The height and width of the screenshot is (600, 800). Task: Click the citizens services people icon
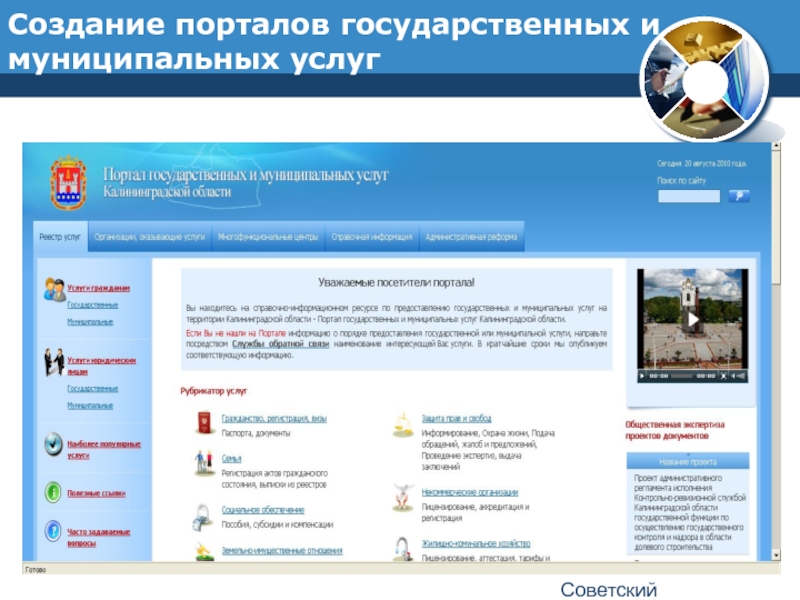pyautogui.click(x=54, y=289)
